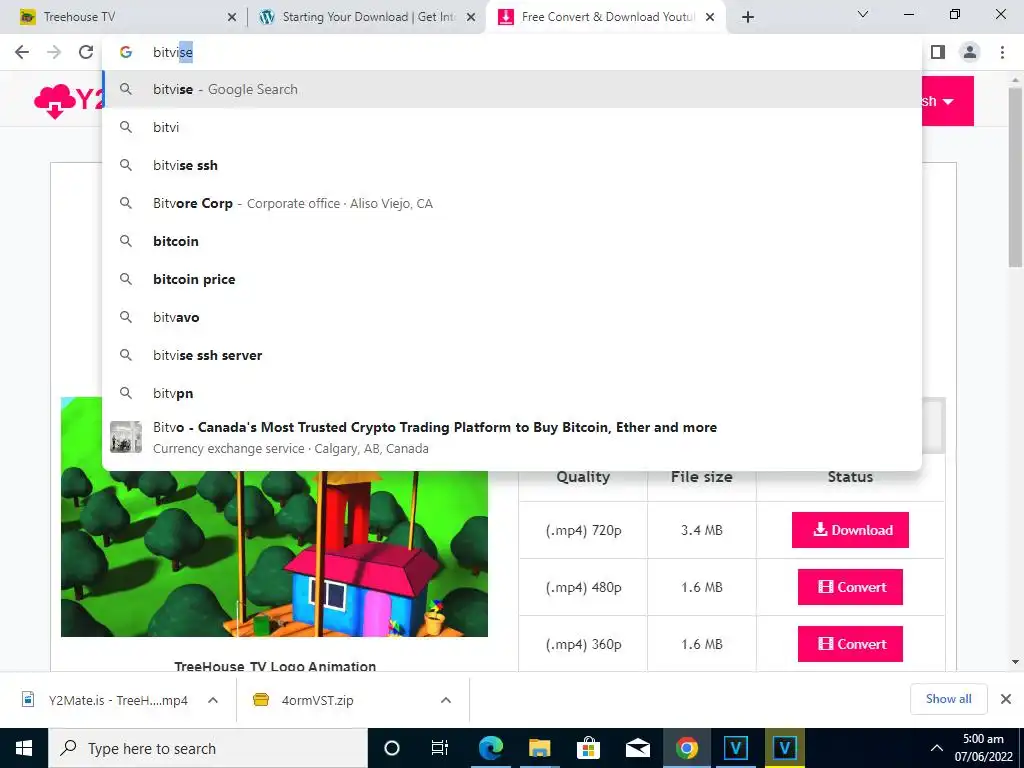1024x768 pixels.
Task: Select 'bitvise ssh server' suggestion
Action: 512,355
